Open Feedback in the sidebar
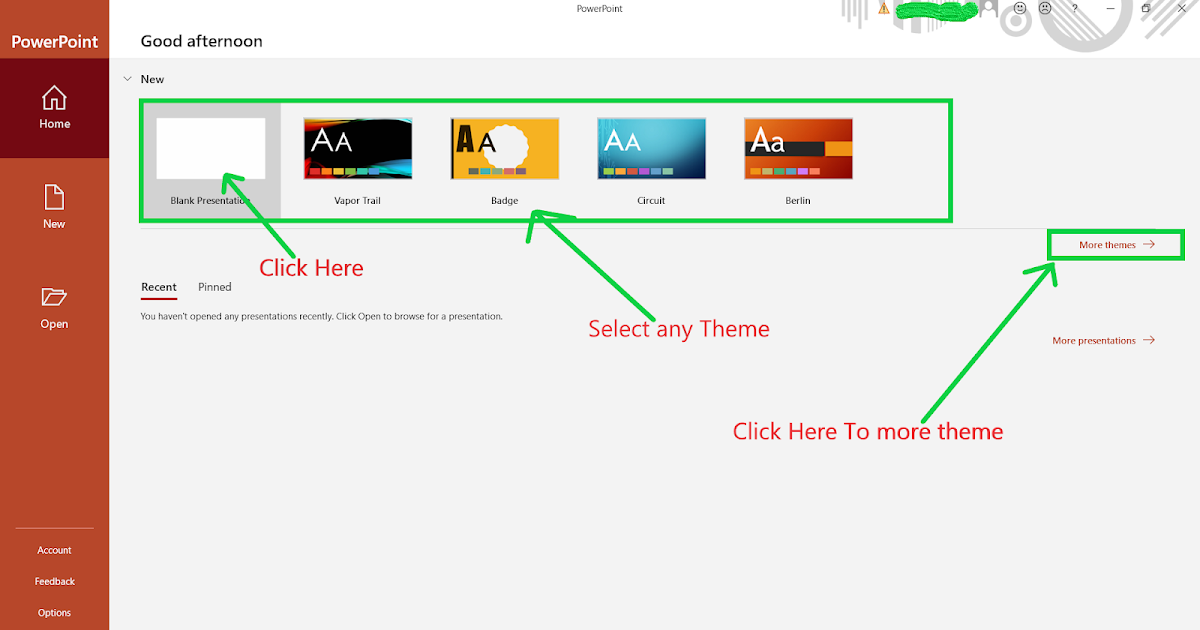This screenshot has width=1200, height=630. 54,581
